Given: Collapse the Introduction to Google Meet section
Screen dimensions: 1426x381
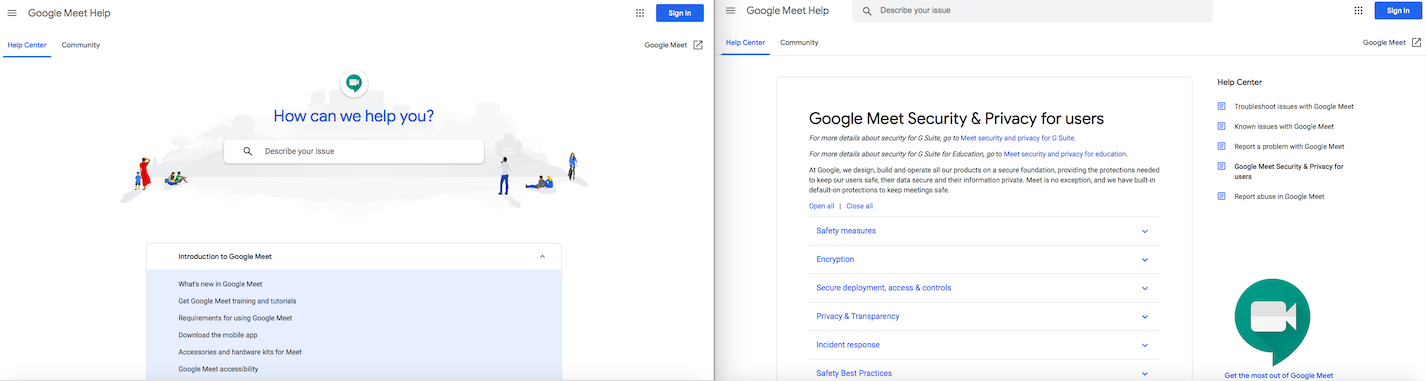Looking at the screenshot, I should (542, 257).
